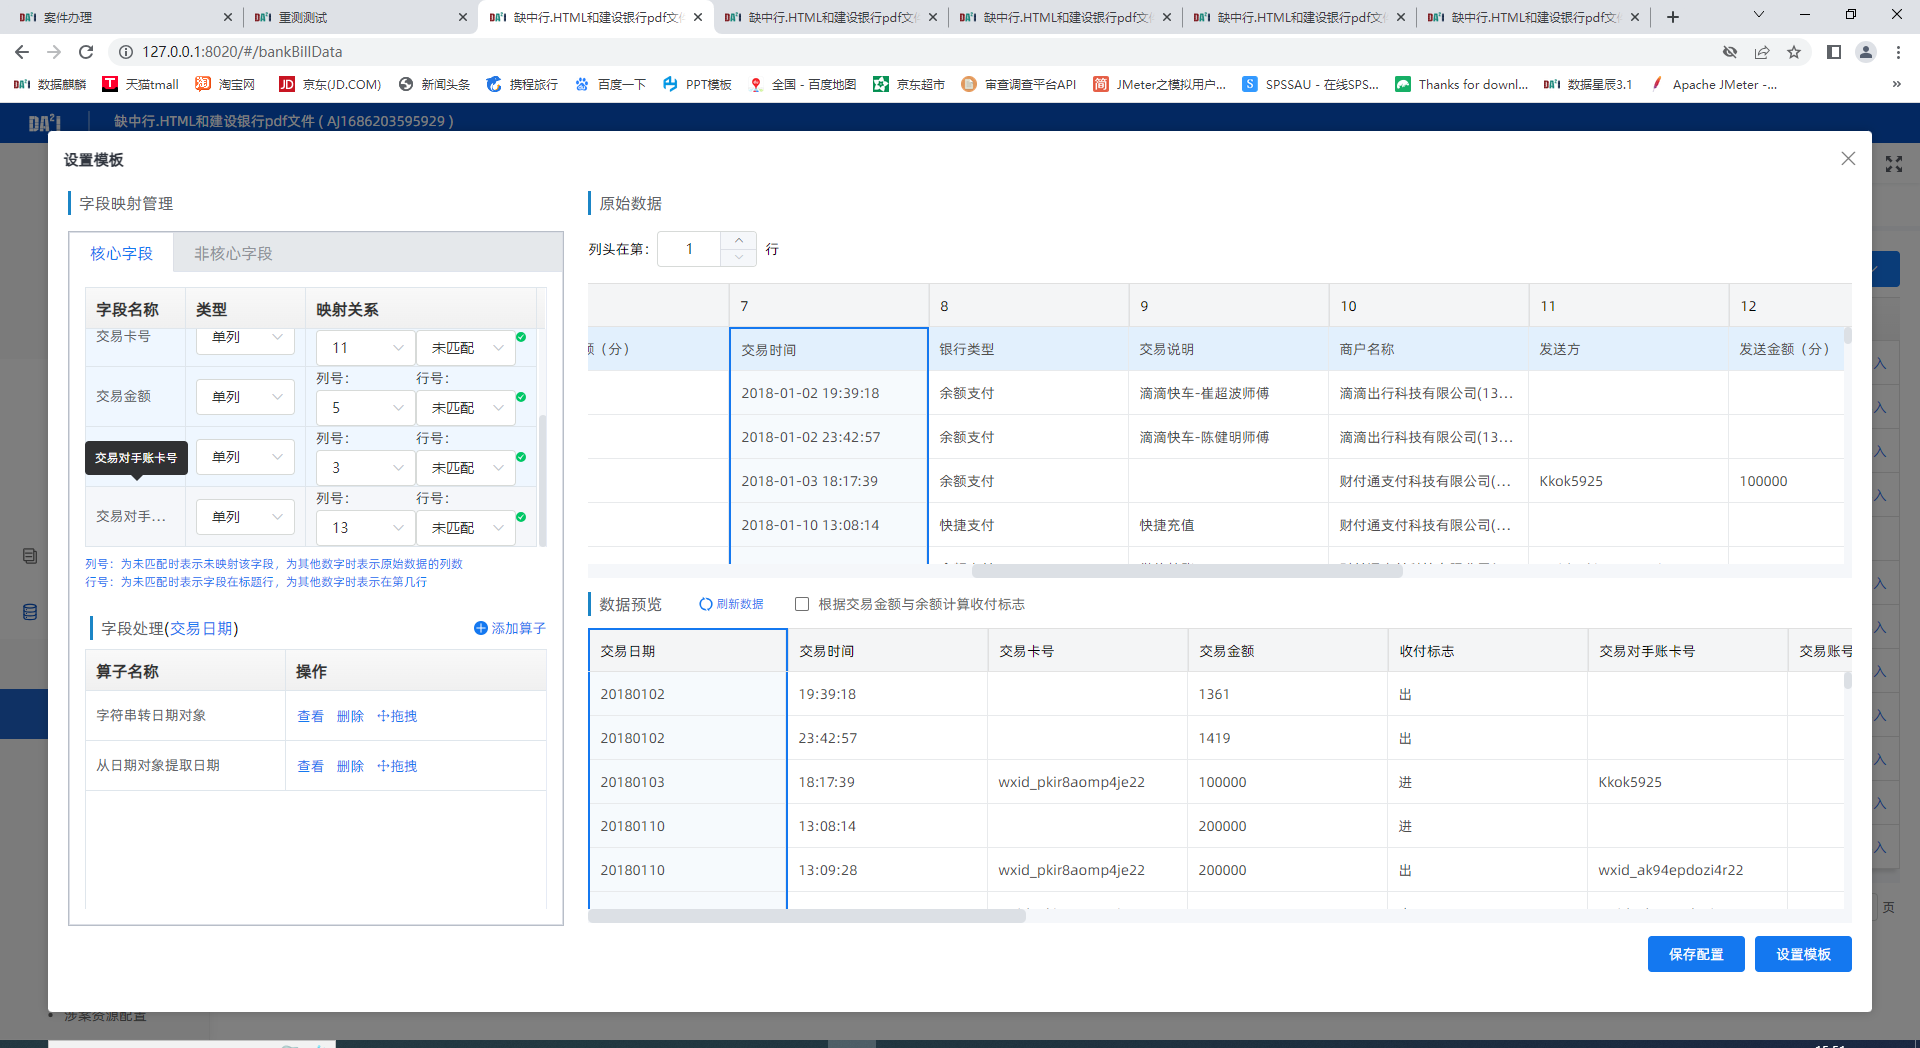
Task: Go back in browser history
Action: tap(22, 52)
